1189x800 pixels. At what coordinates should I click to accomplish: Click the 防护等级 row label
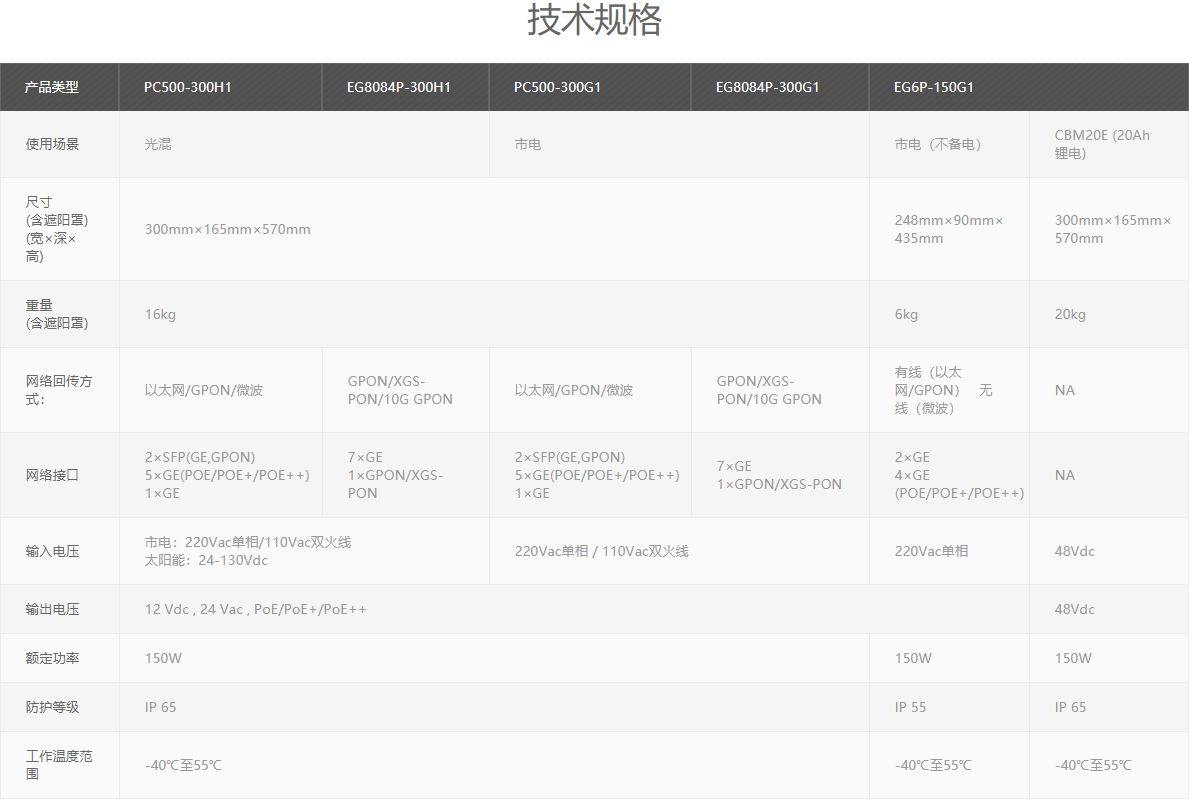tap(59, 707)
